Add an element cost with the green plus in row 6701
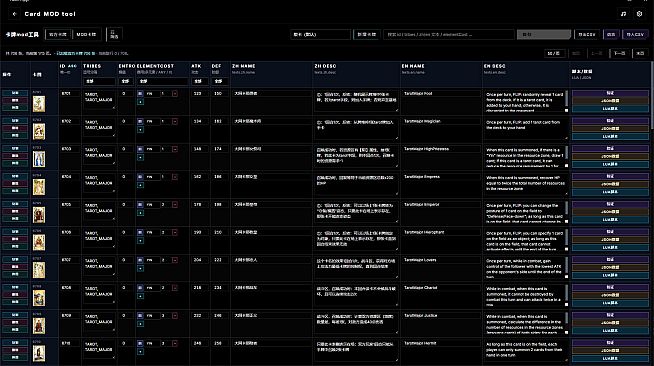Viewport: 654px width, 366px height. (x=140, y=102)
